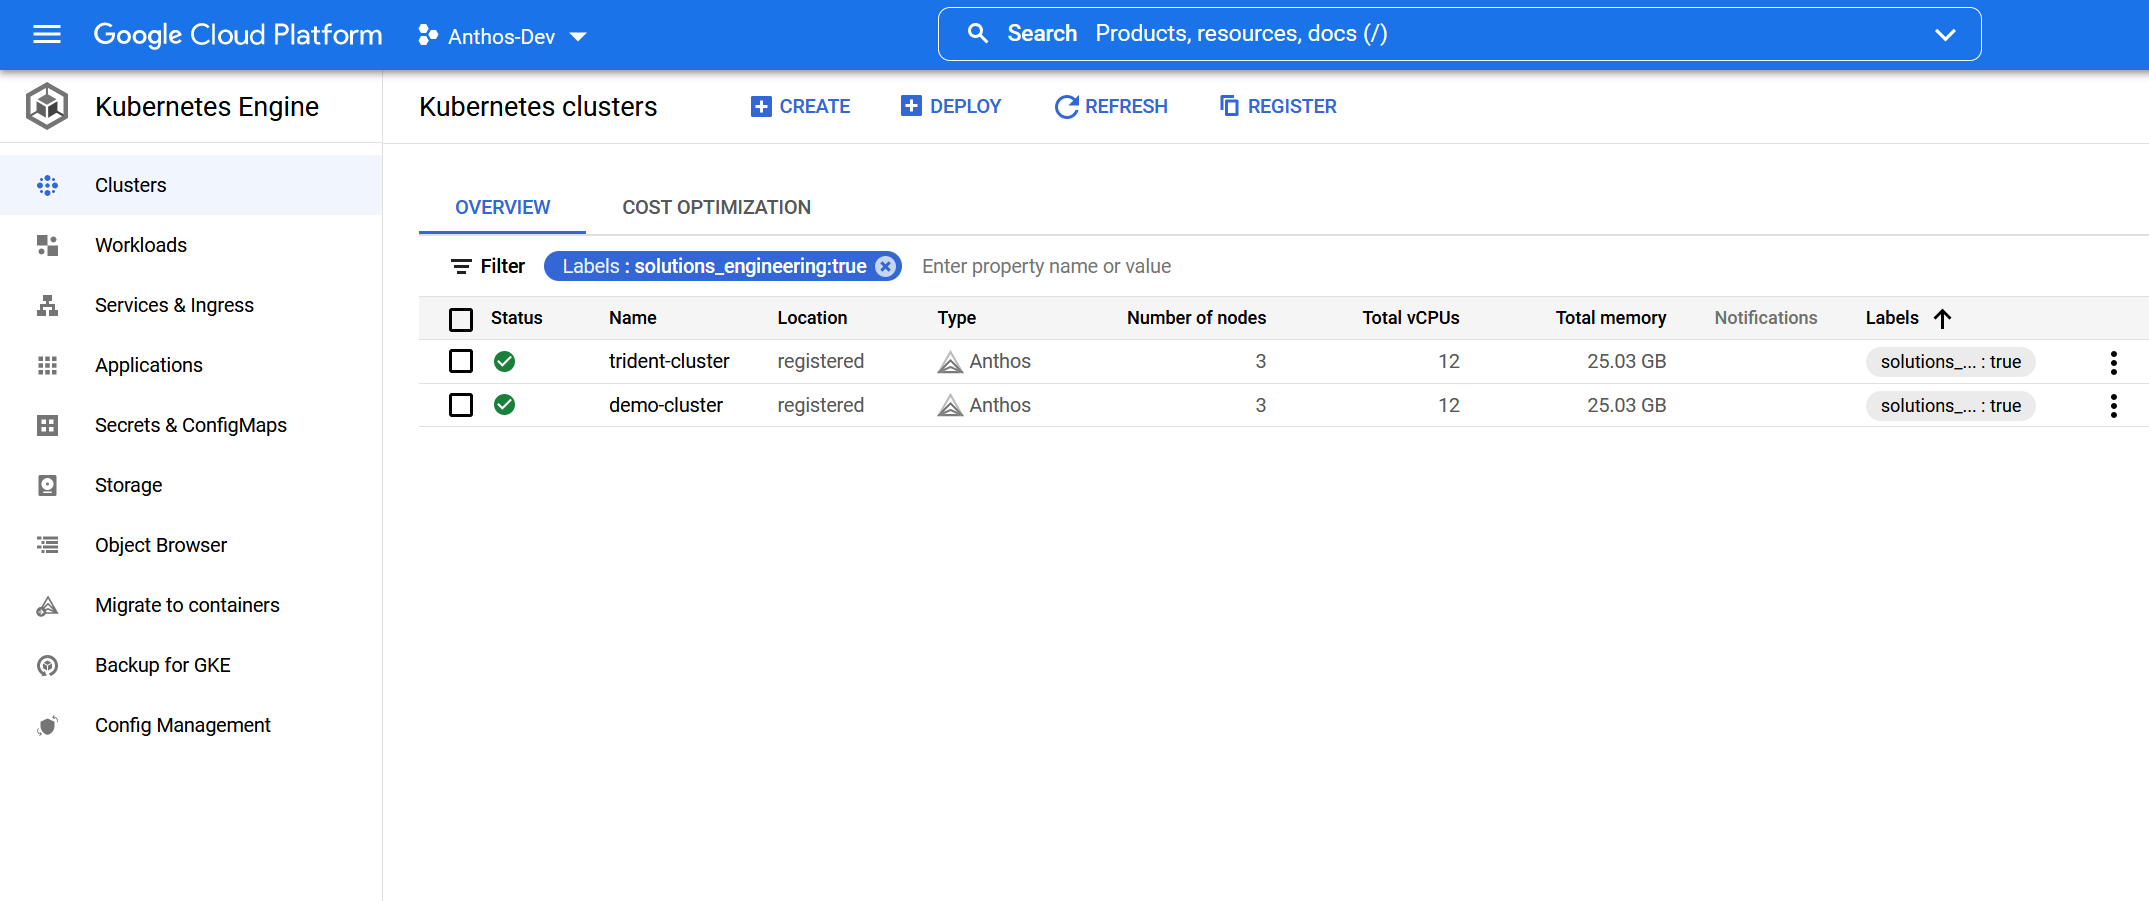Click the Workloads sidebar icon
This screenshot has width=2149, height=901.
47,245
